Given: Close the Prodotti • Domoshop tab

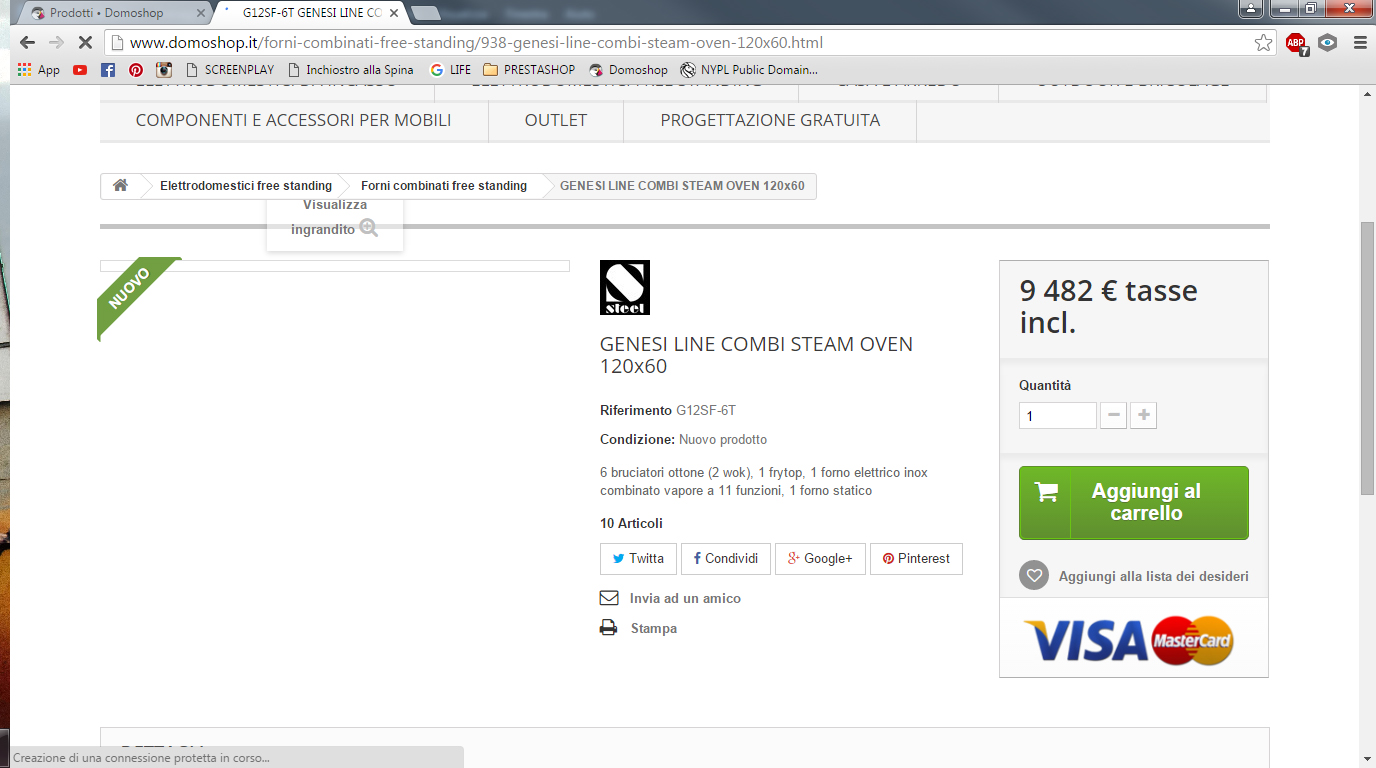Looking at the screenshot, I should coord(200,14).
